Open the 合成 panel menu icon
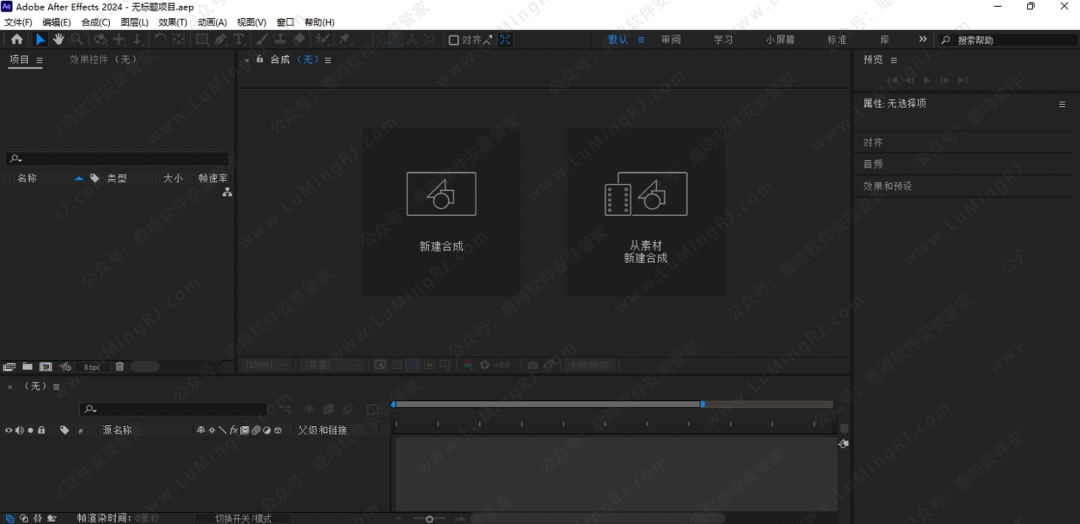The width and height of the screenshot is (1080, 524). click(328, 60)
